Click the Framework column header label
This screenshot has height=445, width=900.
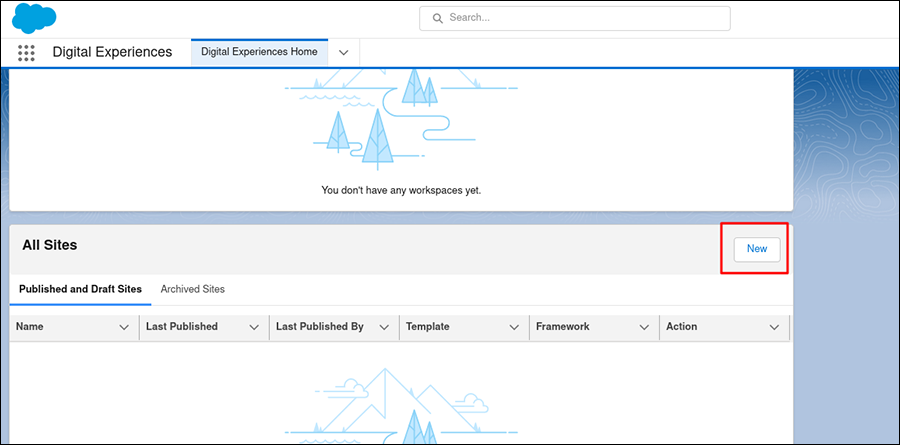562,327
